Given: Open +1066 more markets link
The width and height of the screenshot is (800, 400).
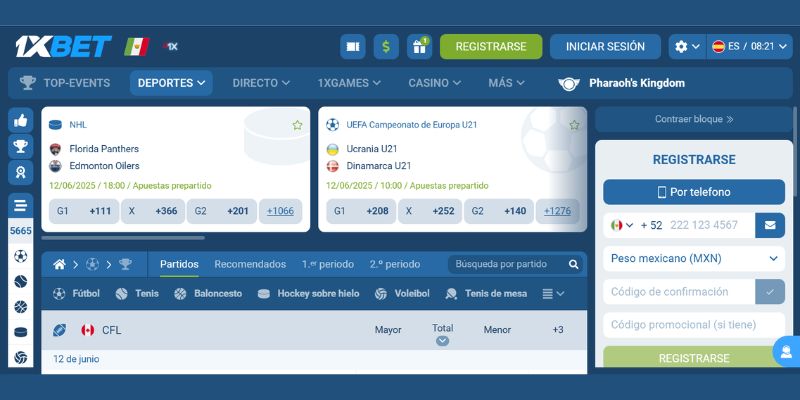Looking at the screenshot, I should (280, 211).
